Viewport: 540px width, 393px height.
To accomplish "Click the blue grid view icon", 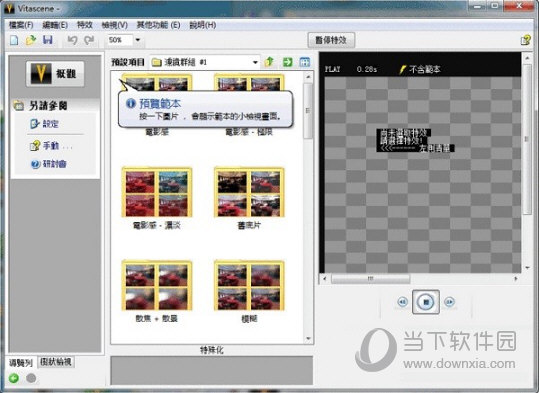I will (x=305, y=62).
